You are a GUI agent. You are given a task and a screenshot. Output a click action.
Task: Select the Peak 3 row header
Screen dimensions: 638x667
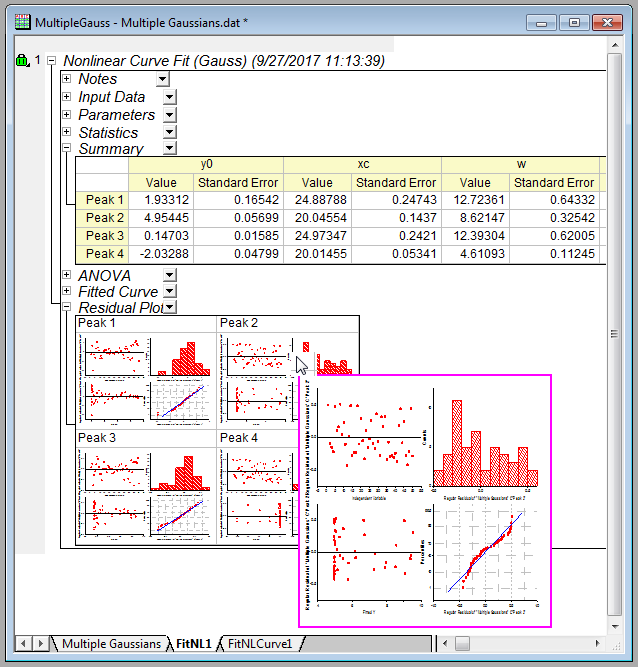105,236
